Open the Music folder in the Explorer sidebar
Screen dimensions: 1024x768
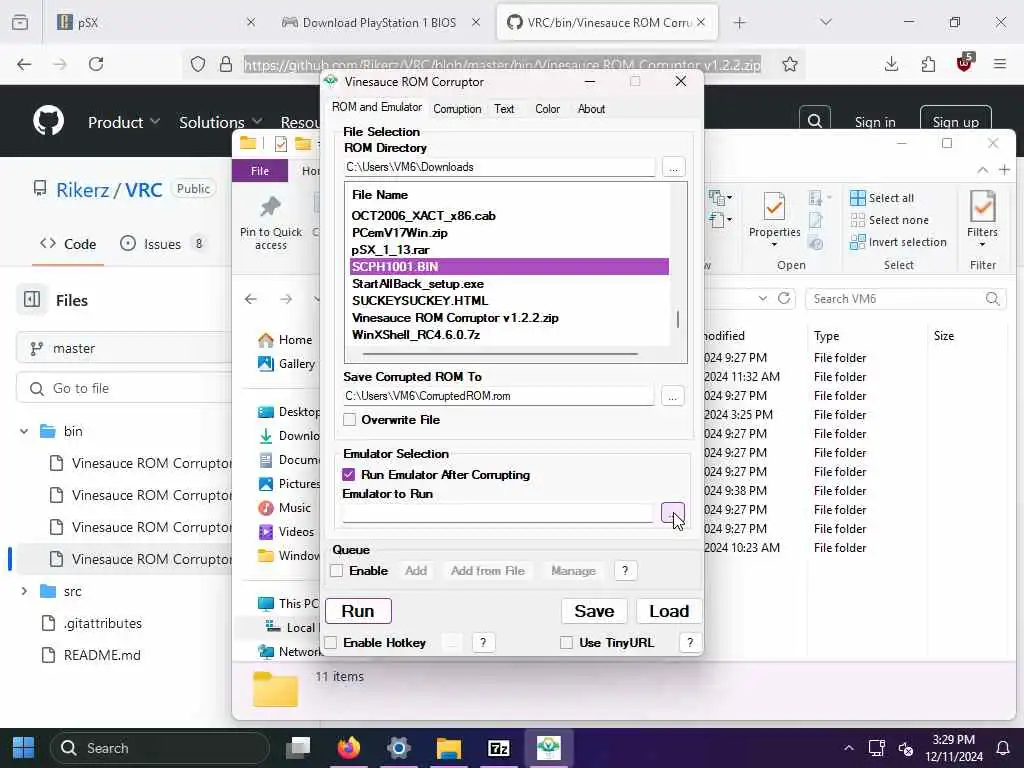click(284, 507)
